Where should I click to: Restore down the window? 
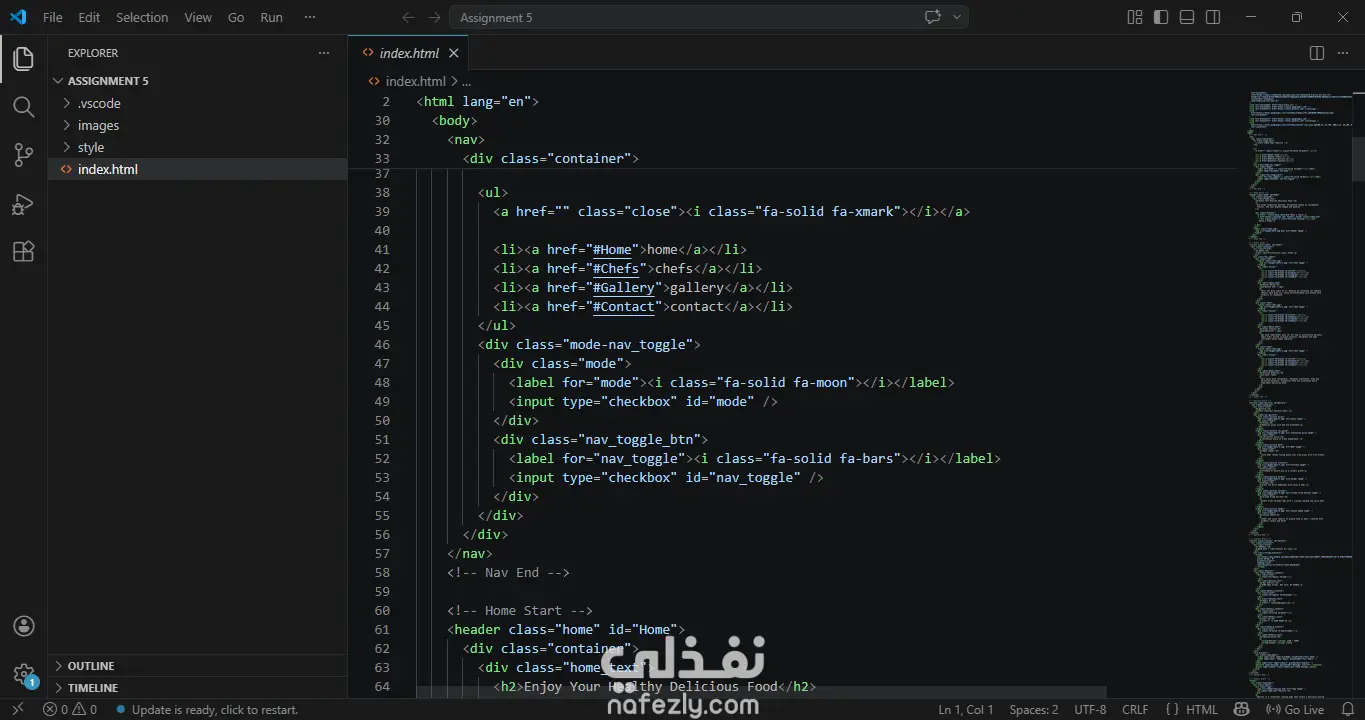[1297, 17]
